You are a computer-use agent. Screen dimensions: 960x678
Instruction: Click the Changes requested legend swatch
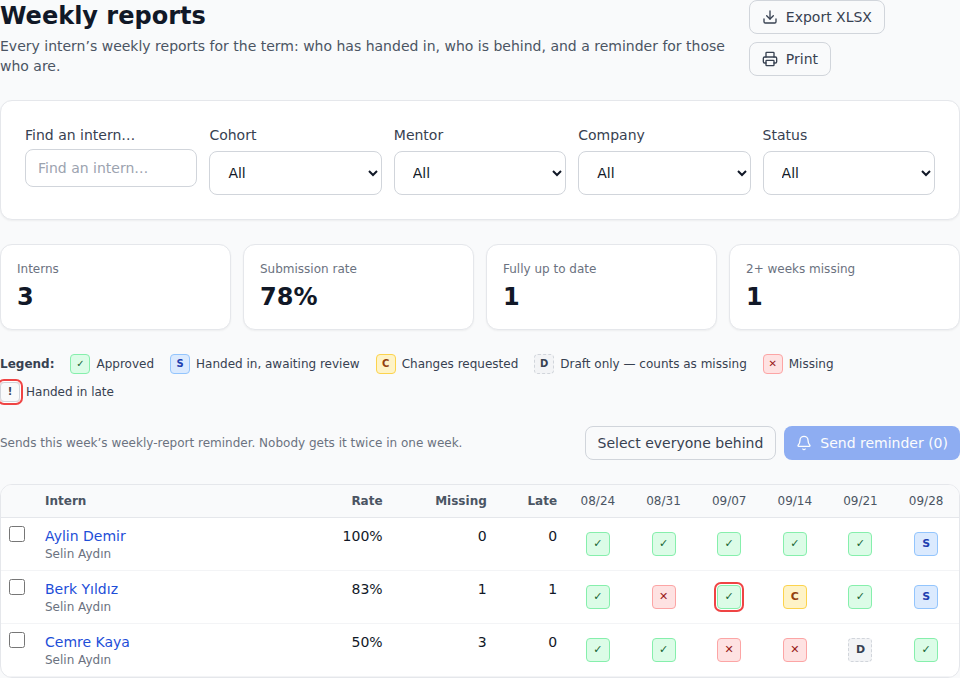pyautogui.click(x=386, y=364)
